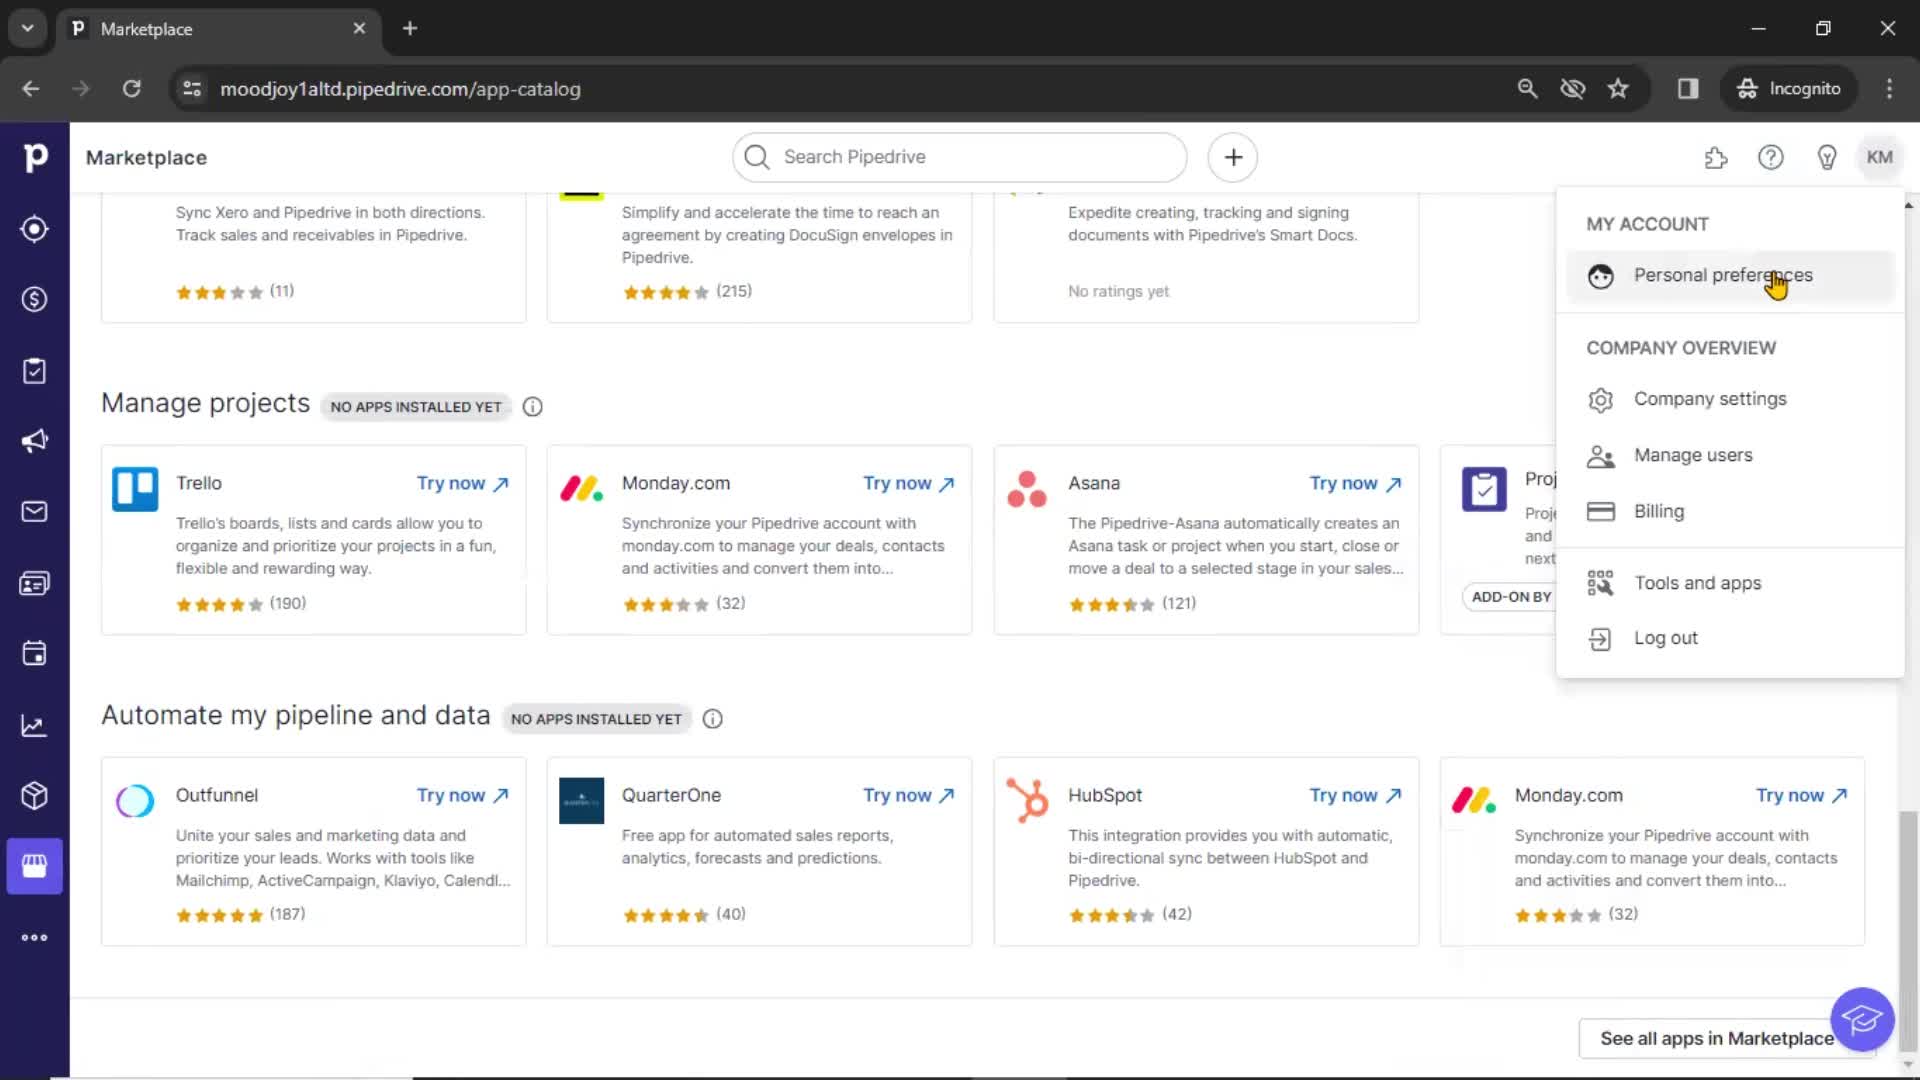Toggle browser side panel icon
Viewport: 1920px width, 1080px height.
coord(1688,88)
